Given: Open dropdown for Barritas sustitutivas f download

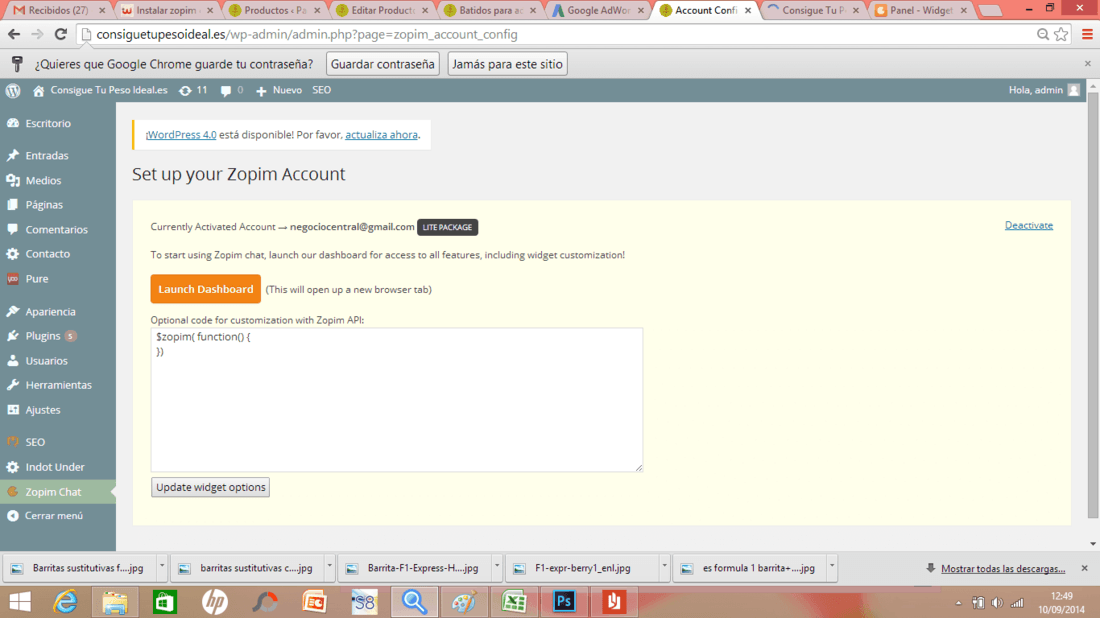Looking at the screenshot, I should (x=161, y=565).
